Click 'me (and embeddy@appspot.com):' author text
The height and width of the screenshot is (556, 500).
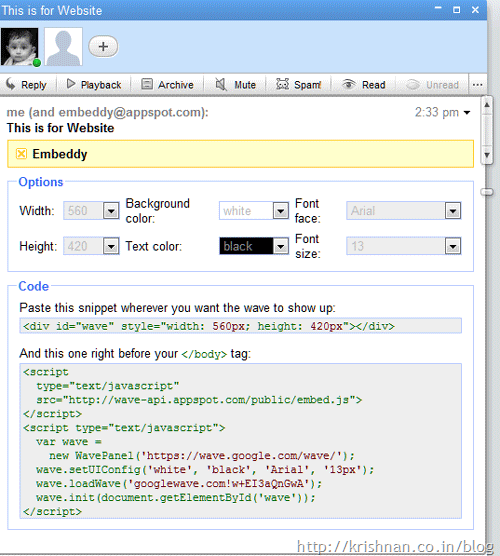[107, 112]
